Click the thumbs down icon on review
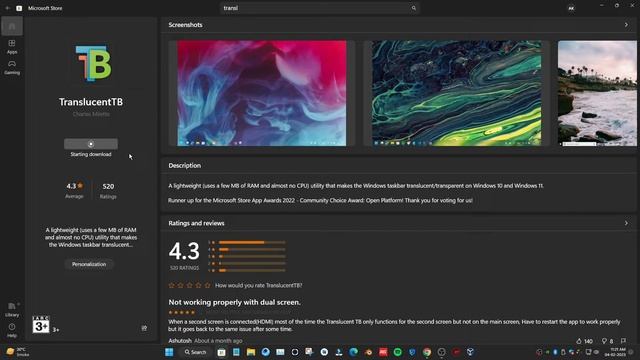Viewport: 640px width, 360px height. 604,341
